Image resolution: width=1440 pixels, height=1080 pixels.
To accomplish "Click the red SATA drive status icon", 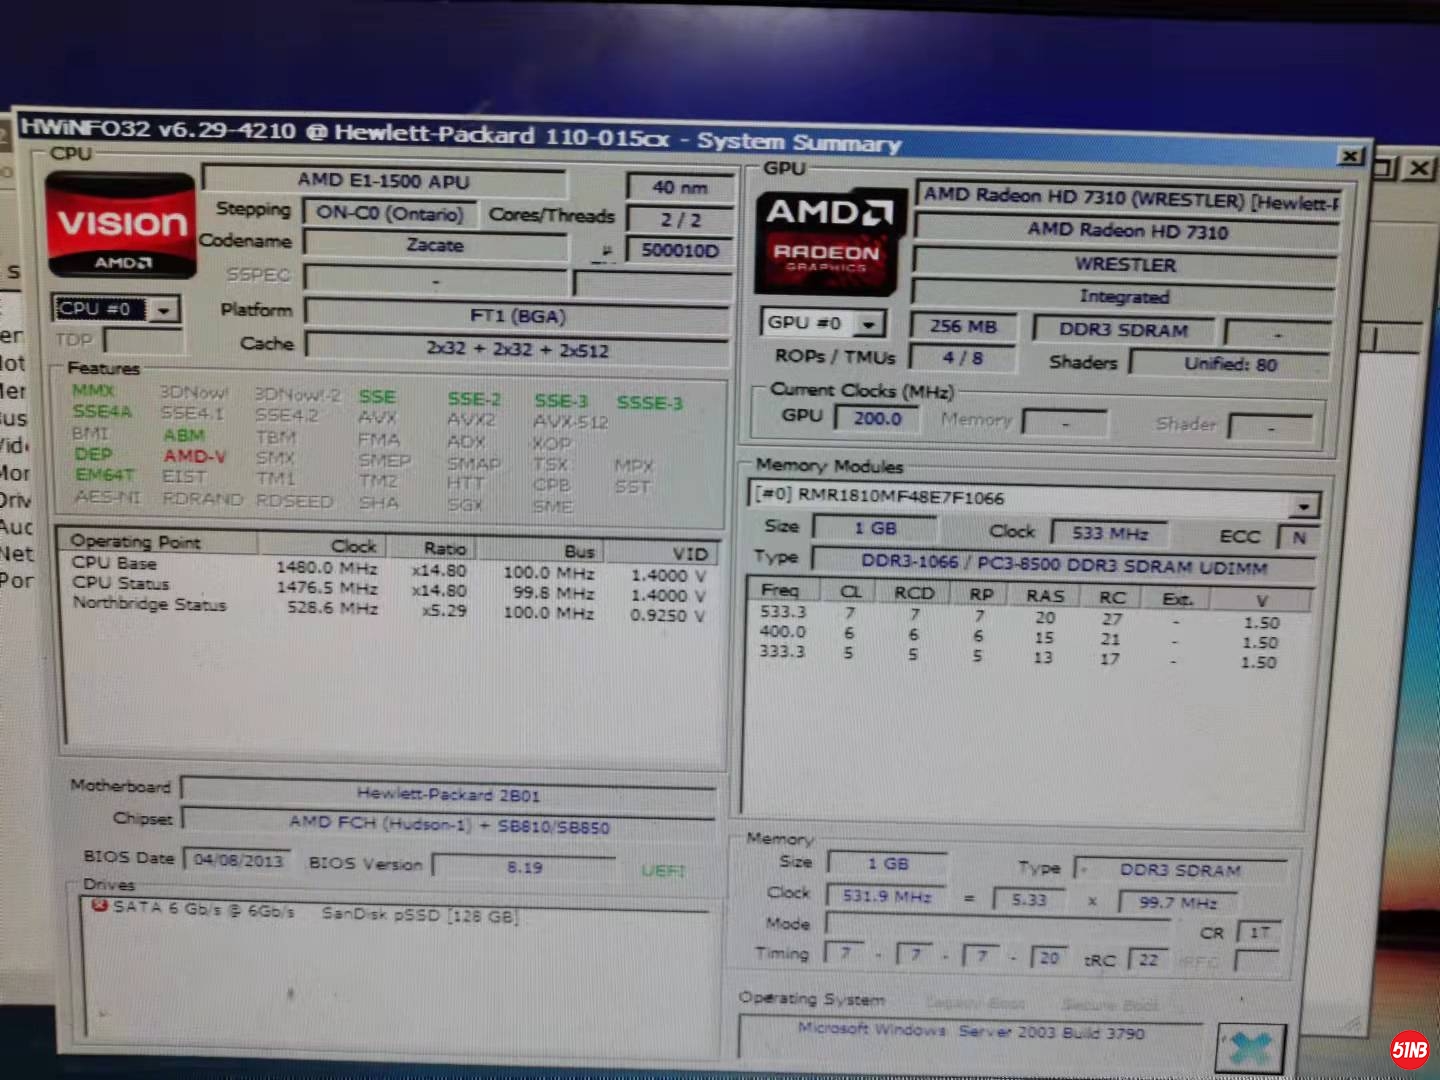I will pyautogui.click(x=99, y=907).
